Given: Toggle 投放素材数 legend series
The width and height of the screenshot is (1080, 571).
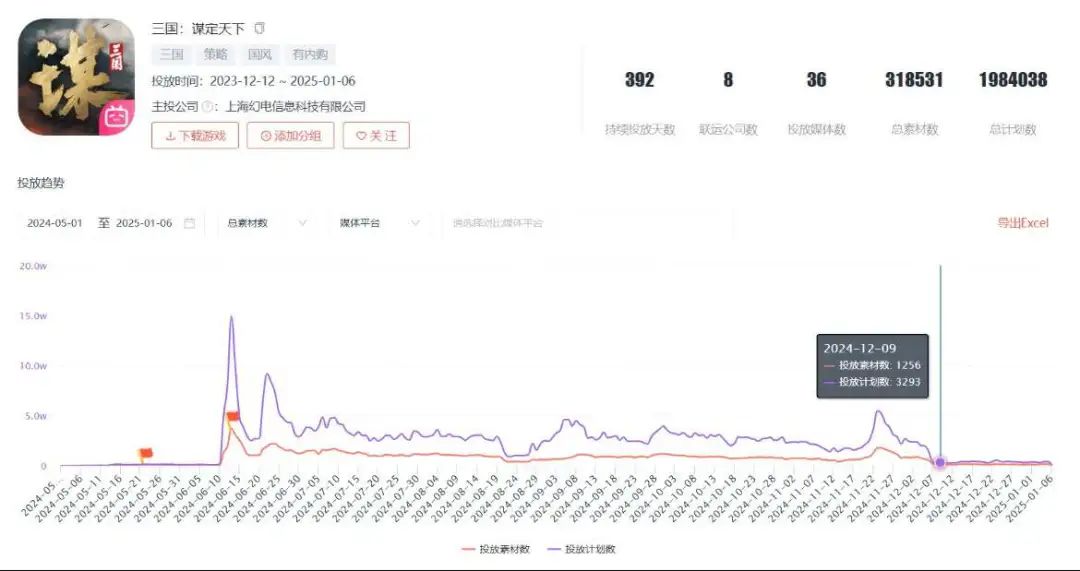Looking at the screenshot, I should point(496,549).
